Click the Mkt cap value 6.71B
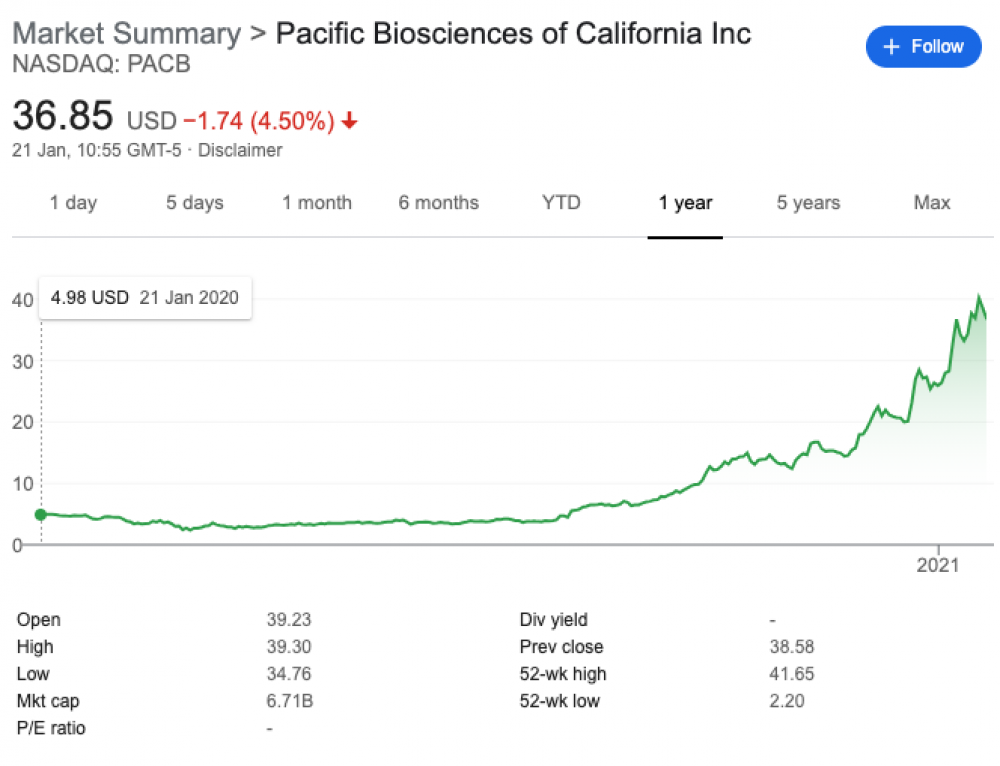This screenshot has width=1000, height=766. click(x=290, y=701)
